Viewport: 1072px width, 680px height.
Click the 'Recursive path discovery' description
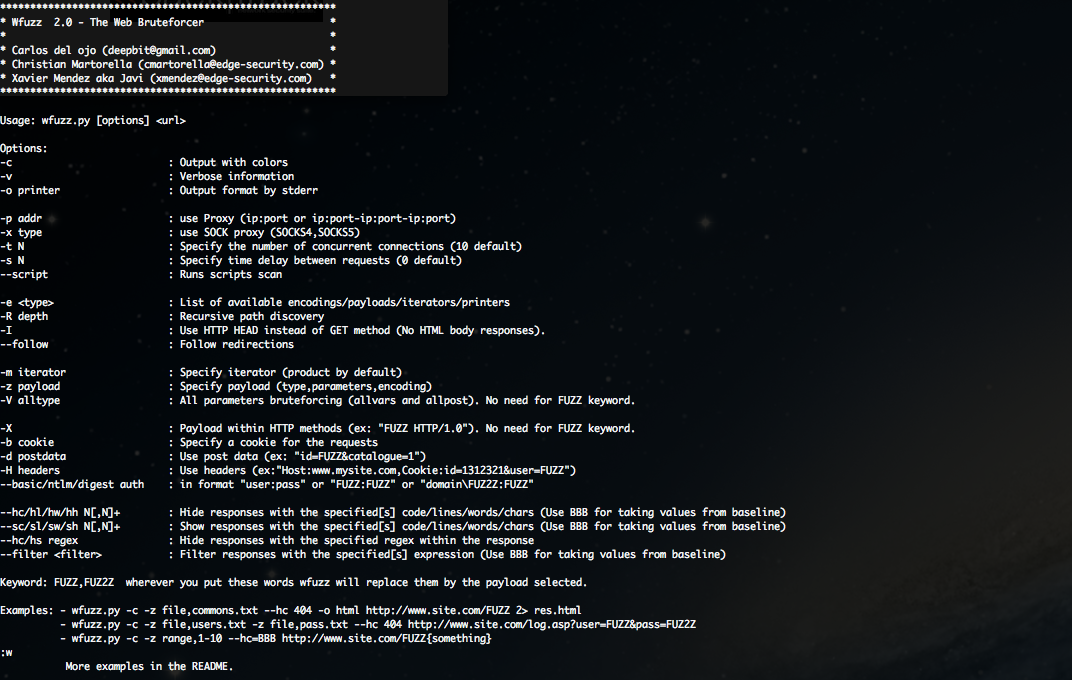coord(252,316)
